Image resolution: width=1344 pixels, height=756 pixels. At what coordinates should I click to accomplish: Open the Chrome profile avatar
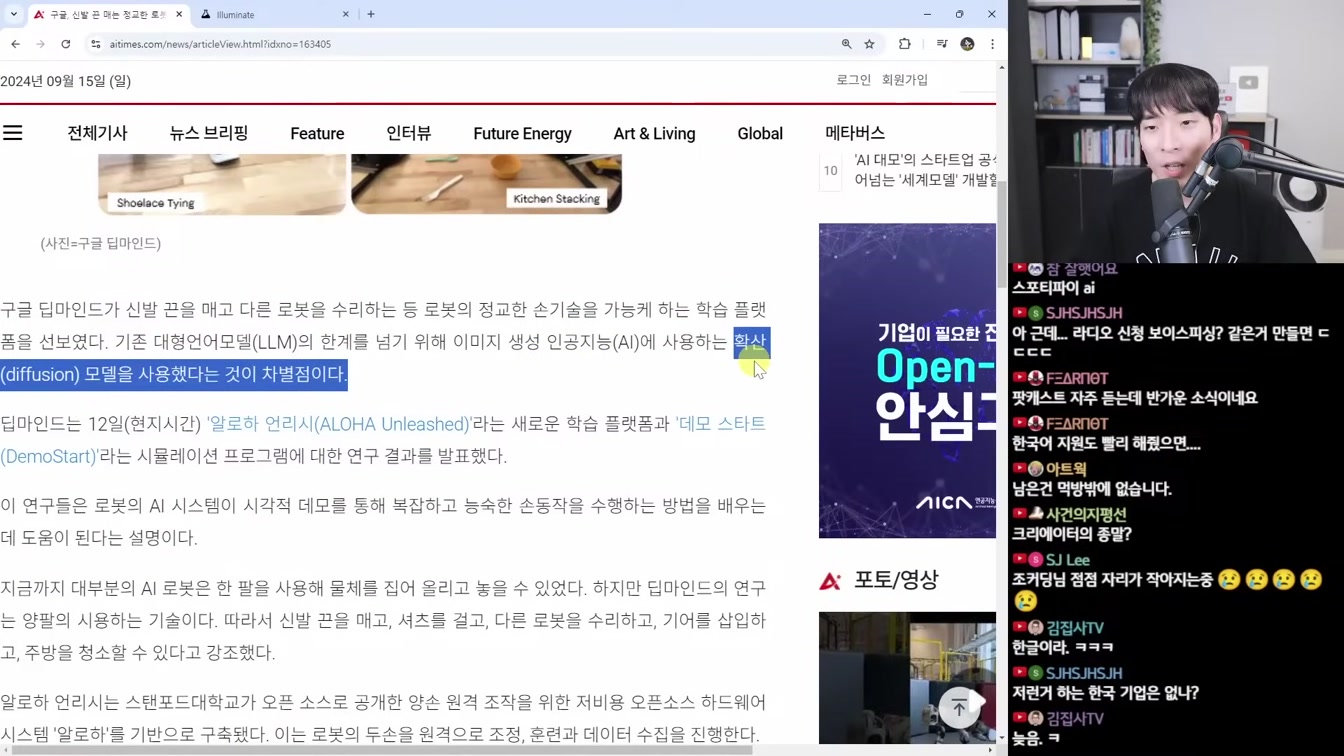967,44
